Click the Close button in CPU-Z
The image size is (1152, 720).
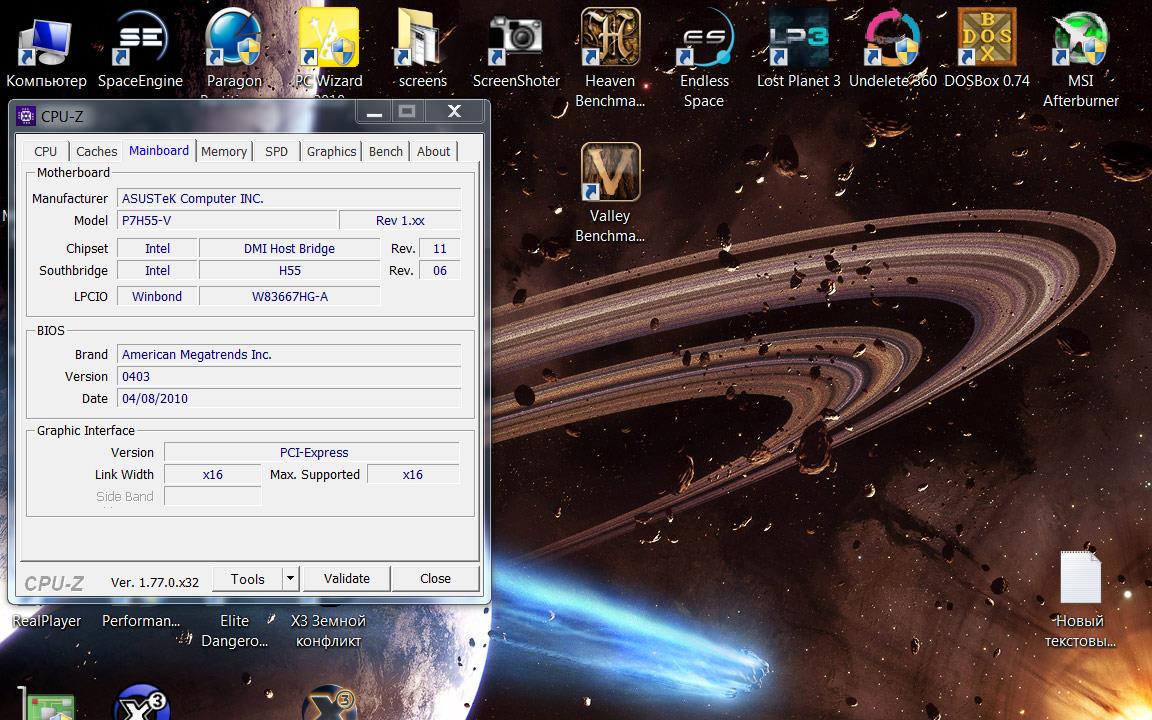click(435, 579)
